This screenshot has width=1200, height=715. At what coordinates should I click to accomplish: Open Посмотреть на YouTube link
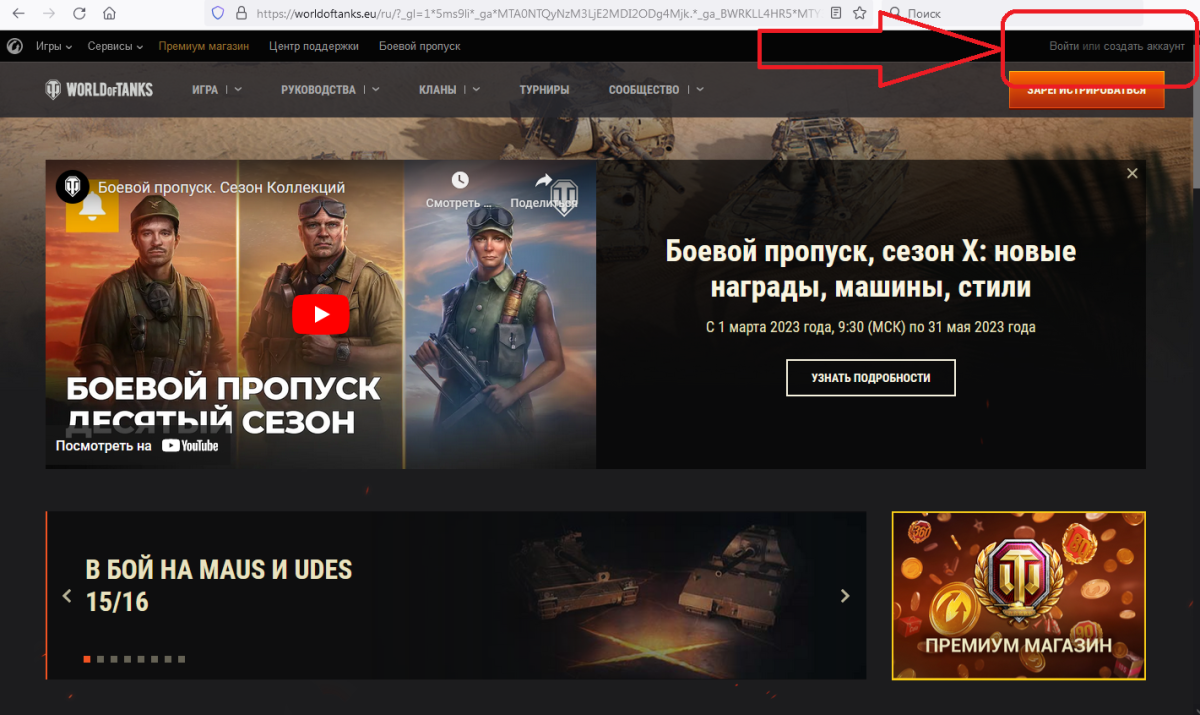click(137, 446)
